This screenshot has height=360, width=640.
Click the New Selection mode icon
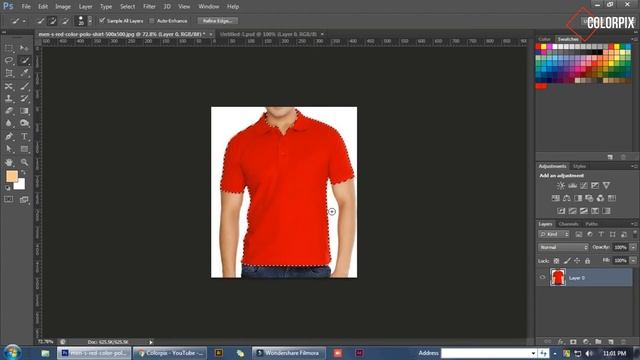pos(40,21)
